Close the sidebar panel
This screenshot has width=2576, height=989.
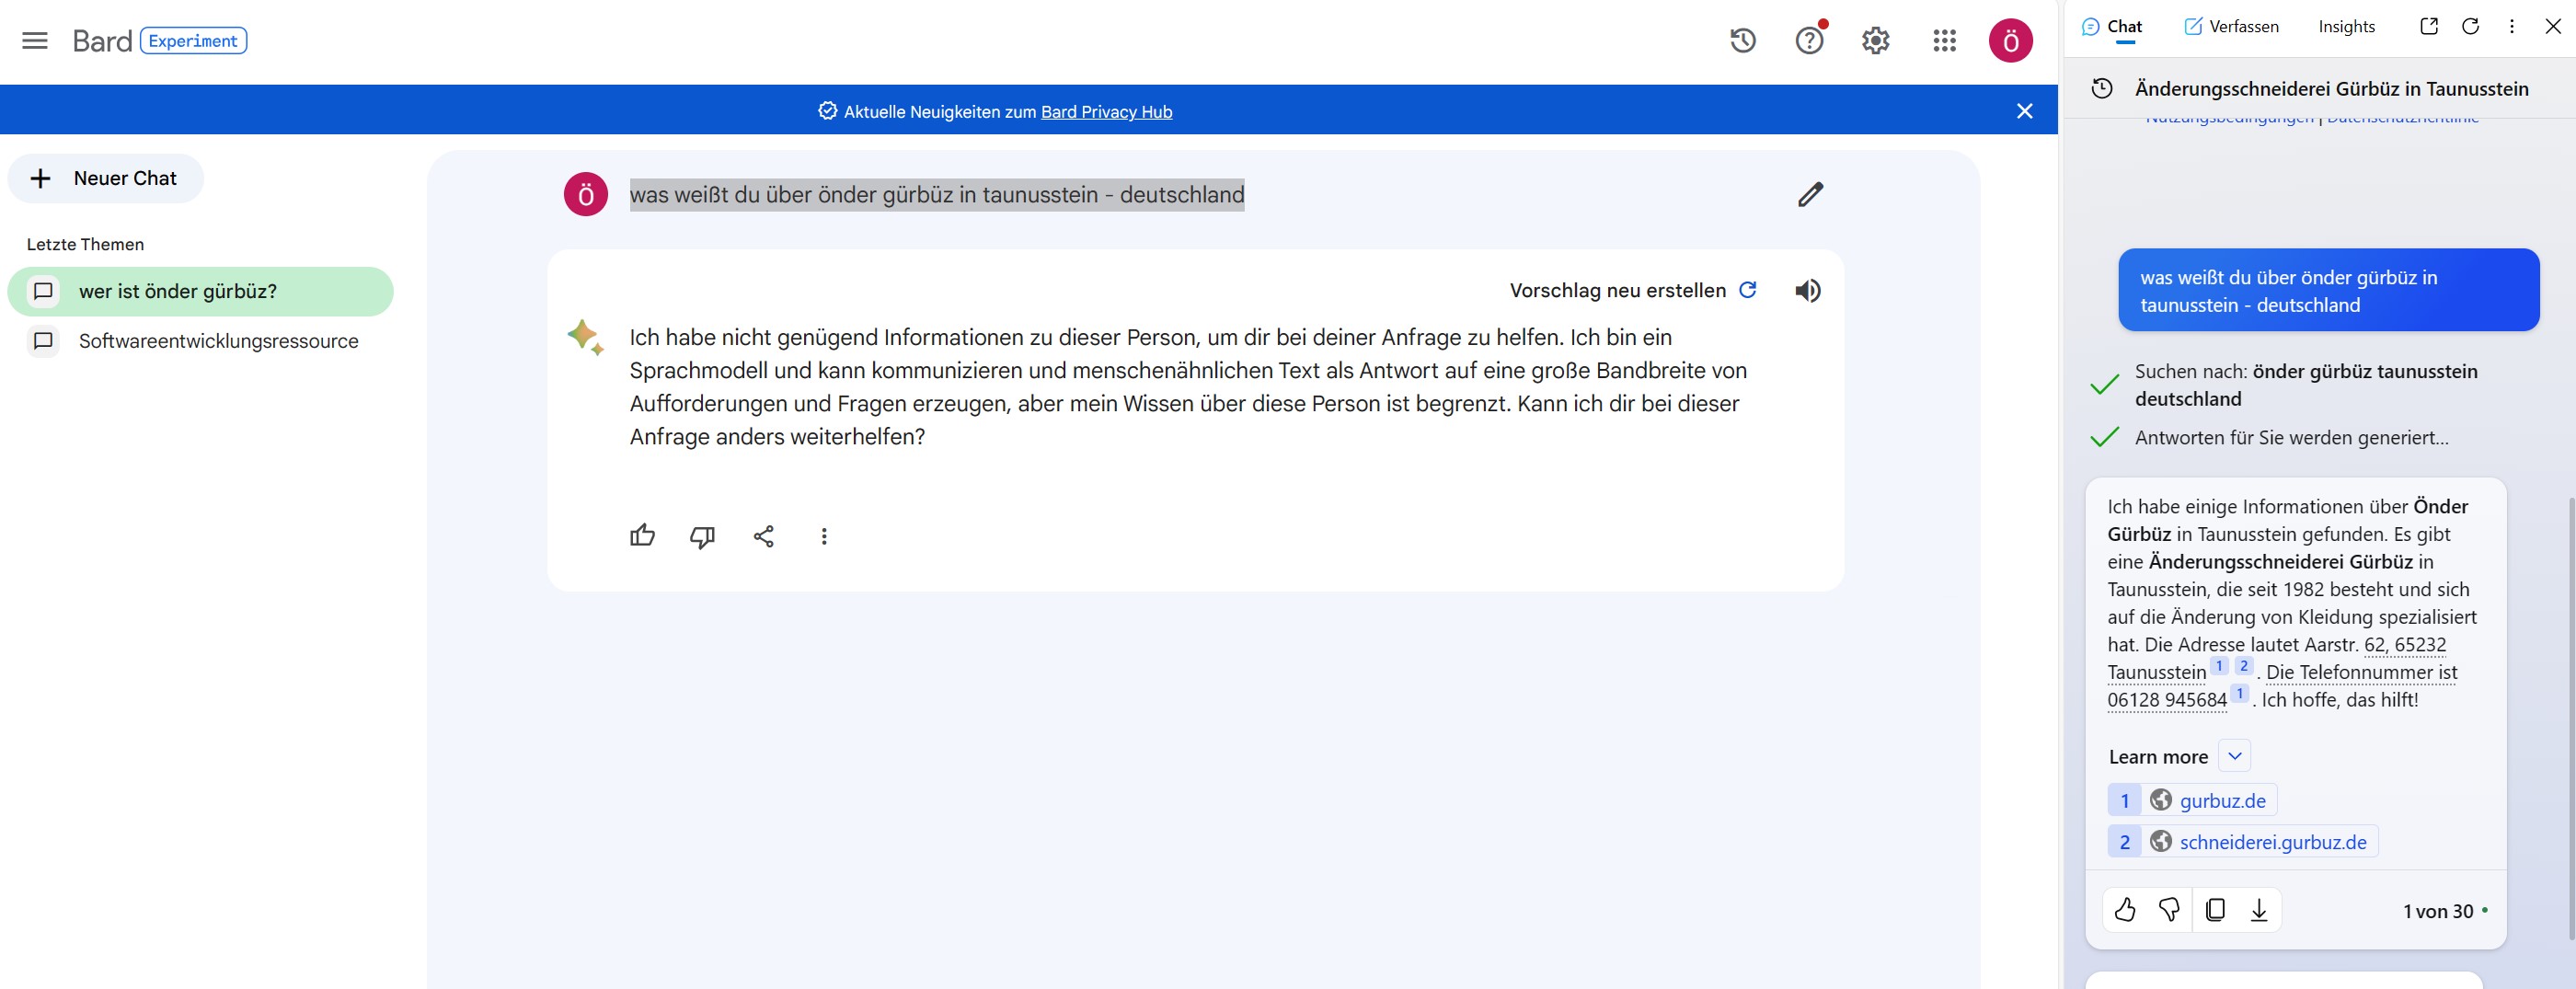click(2552, 26)
